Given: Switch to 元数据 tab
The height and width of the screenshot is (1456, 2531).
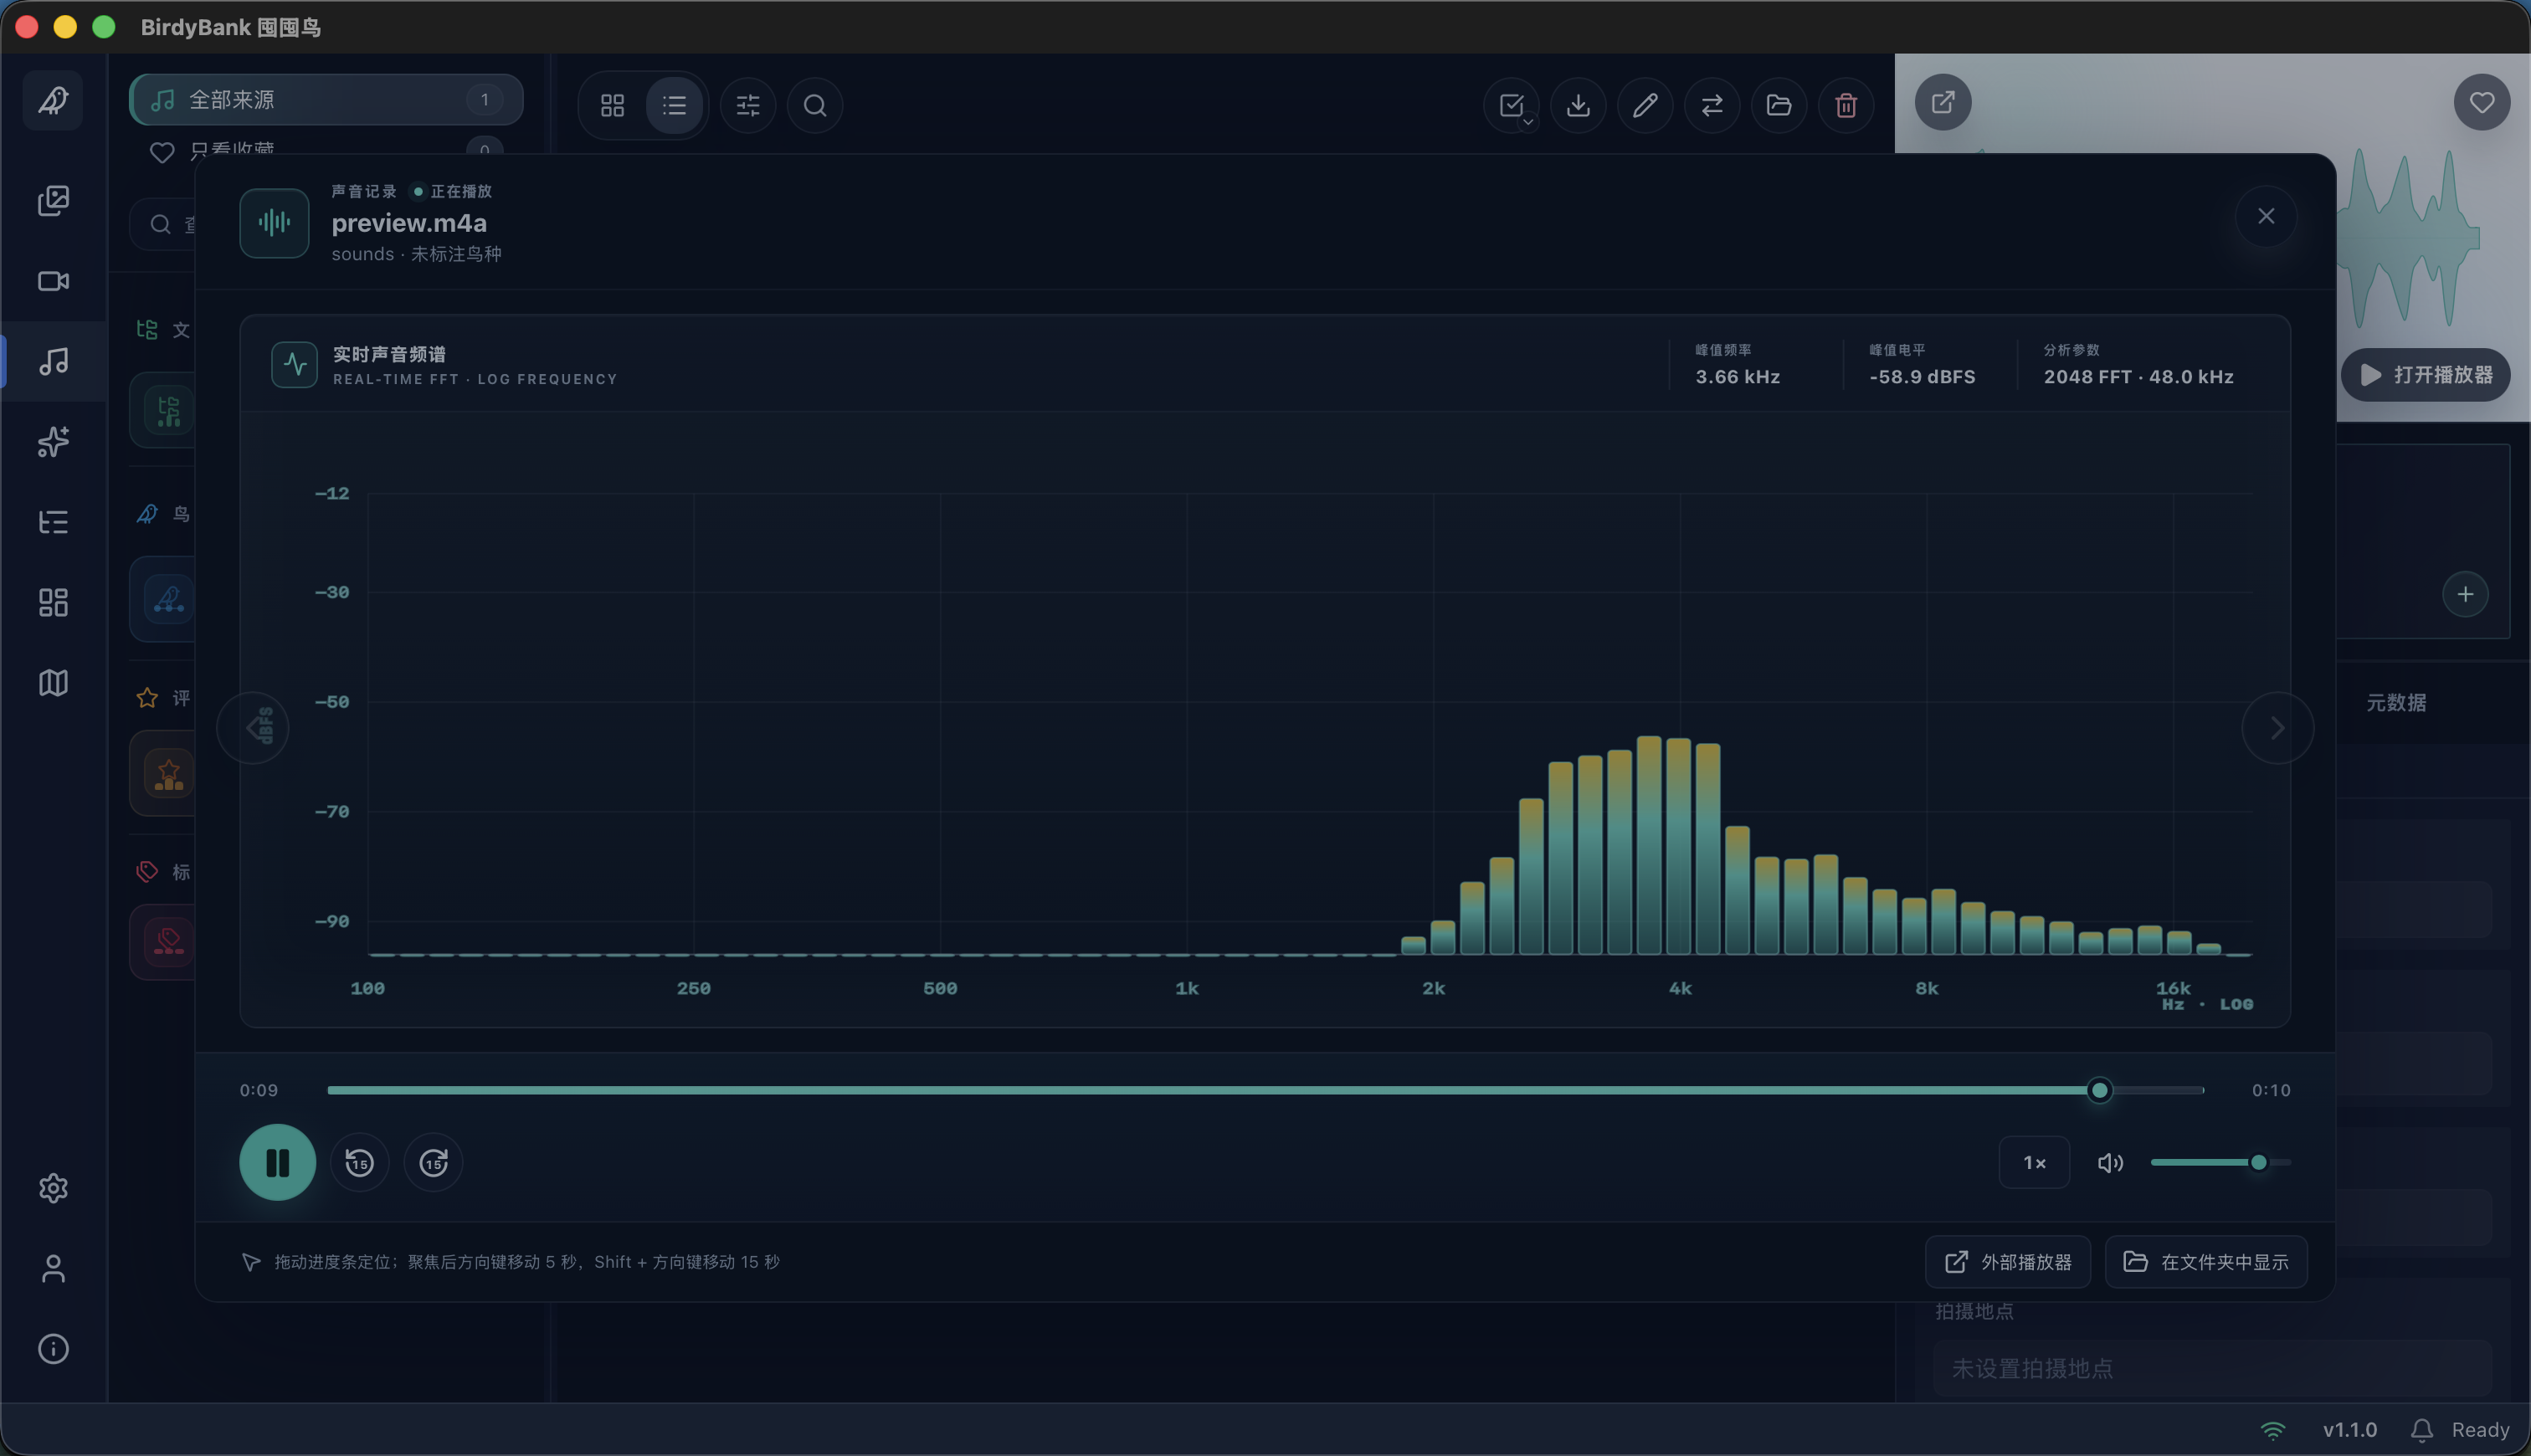Looking at the screenshot, I should (2396, 702).
